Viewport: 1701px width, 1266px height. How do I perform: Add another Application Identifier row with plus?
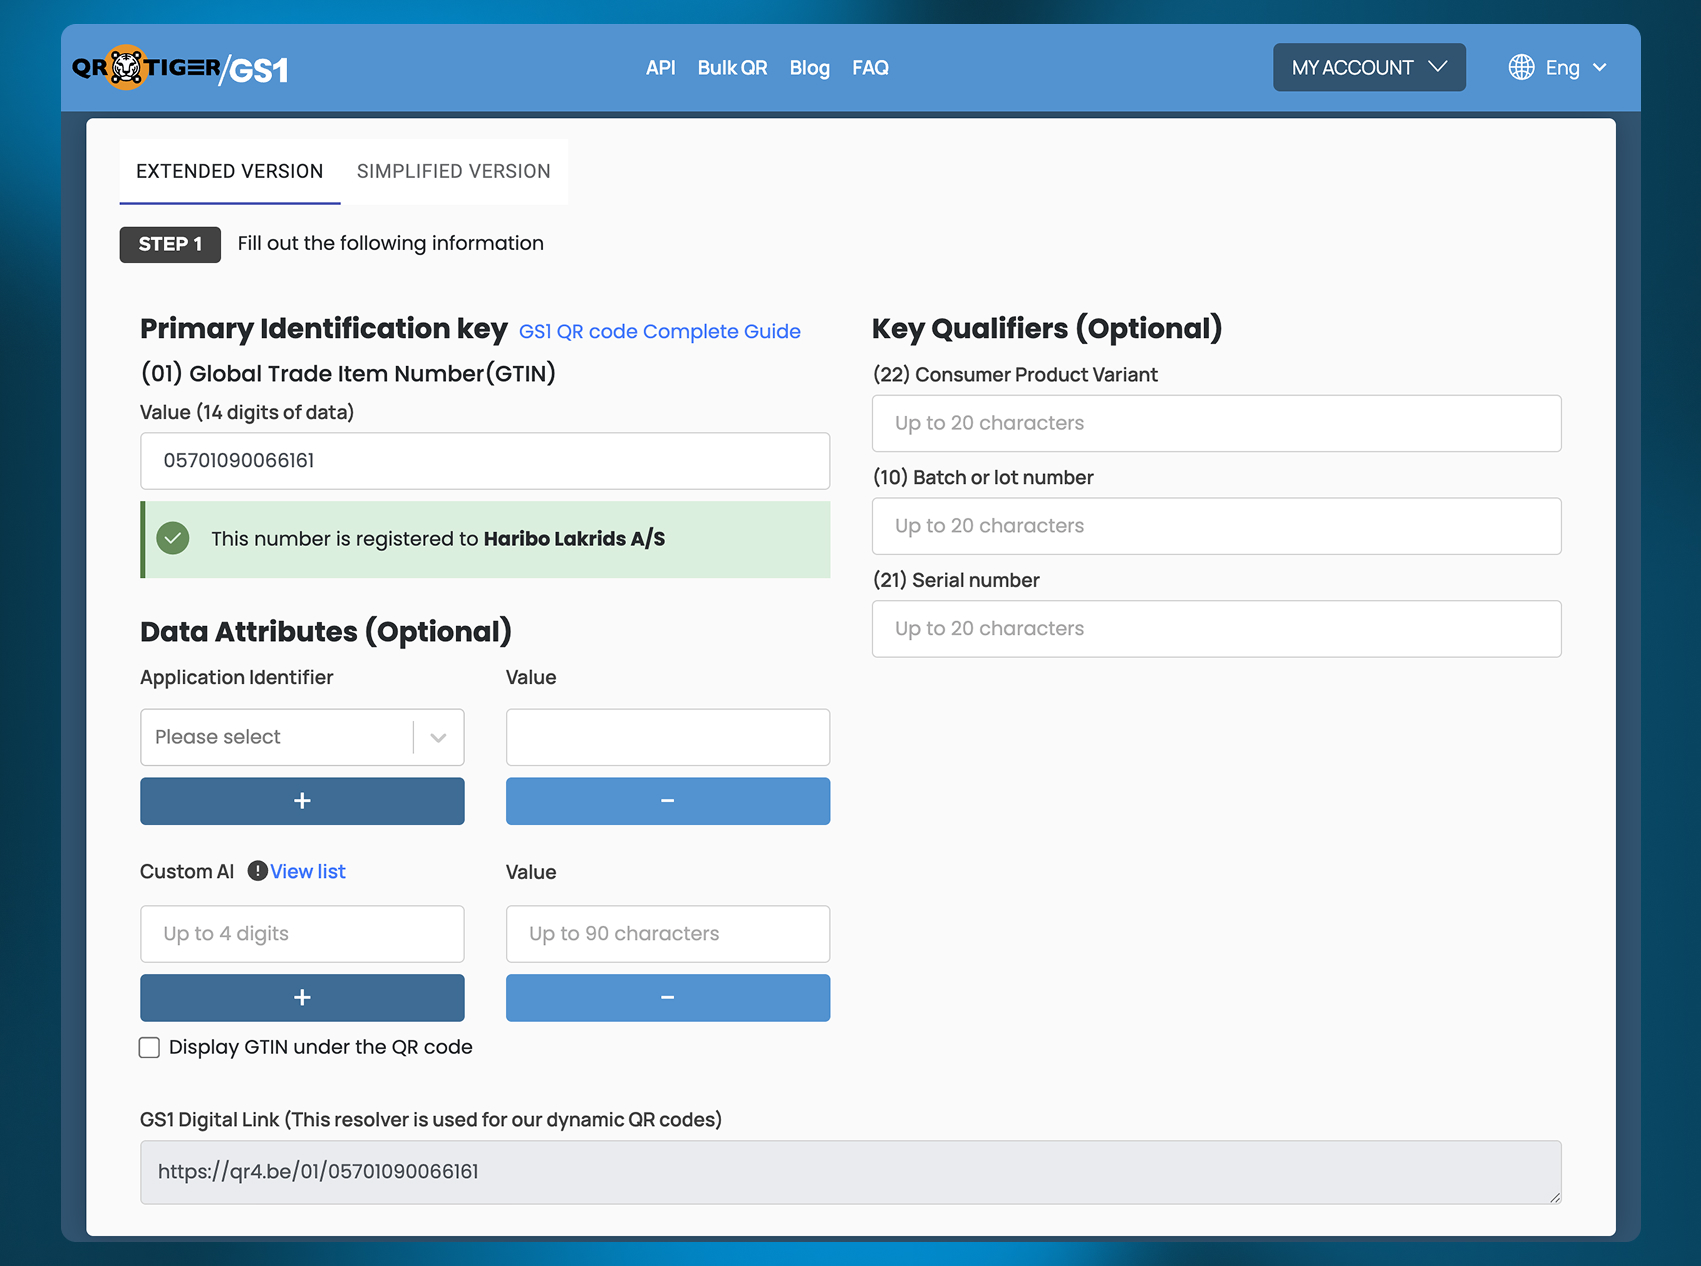(x=302, y=801)
